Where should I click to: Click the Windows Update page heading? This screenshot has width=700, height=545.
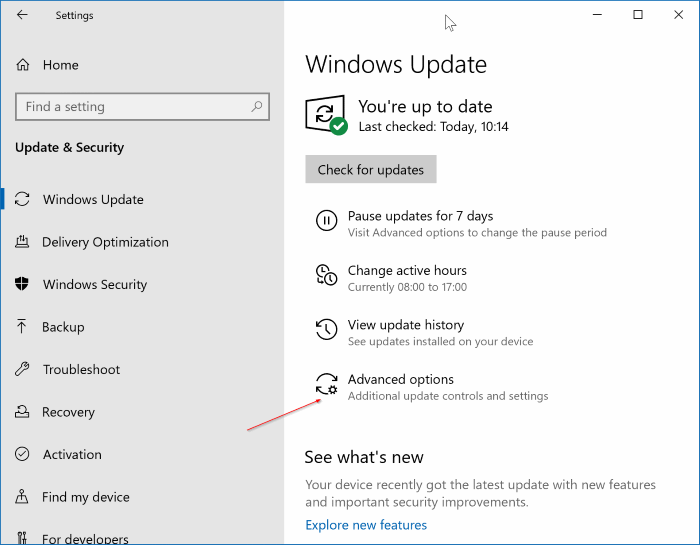point(396,65)
